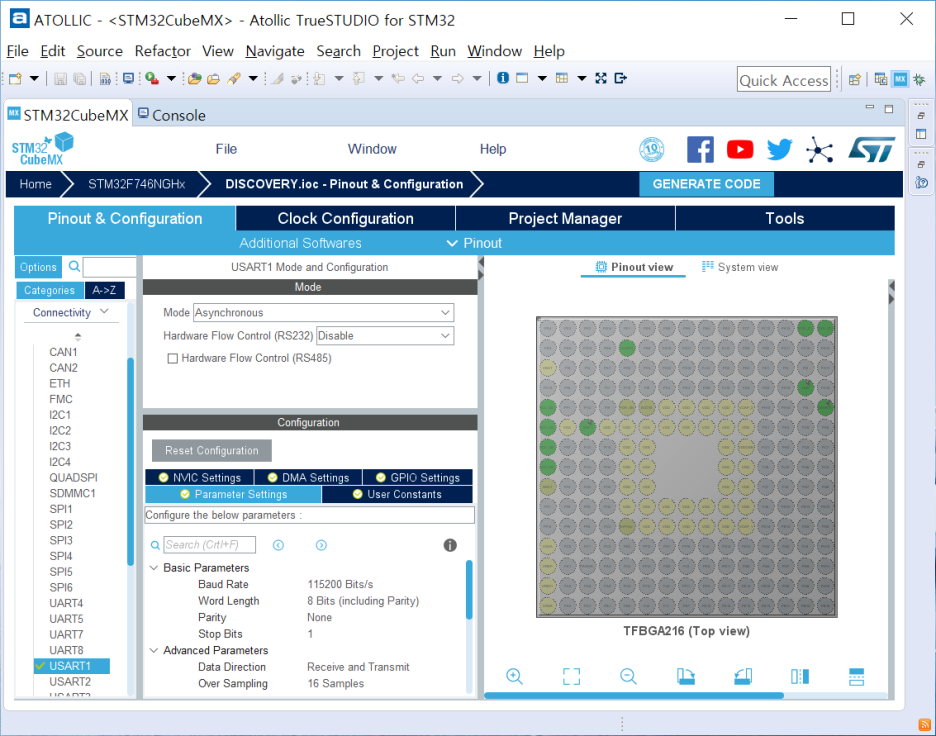The width and height of the screenshot is (936, 736).
Task: Click the Open Perspective icon
Action: pos(855,79)
